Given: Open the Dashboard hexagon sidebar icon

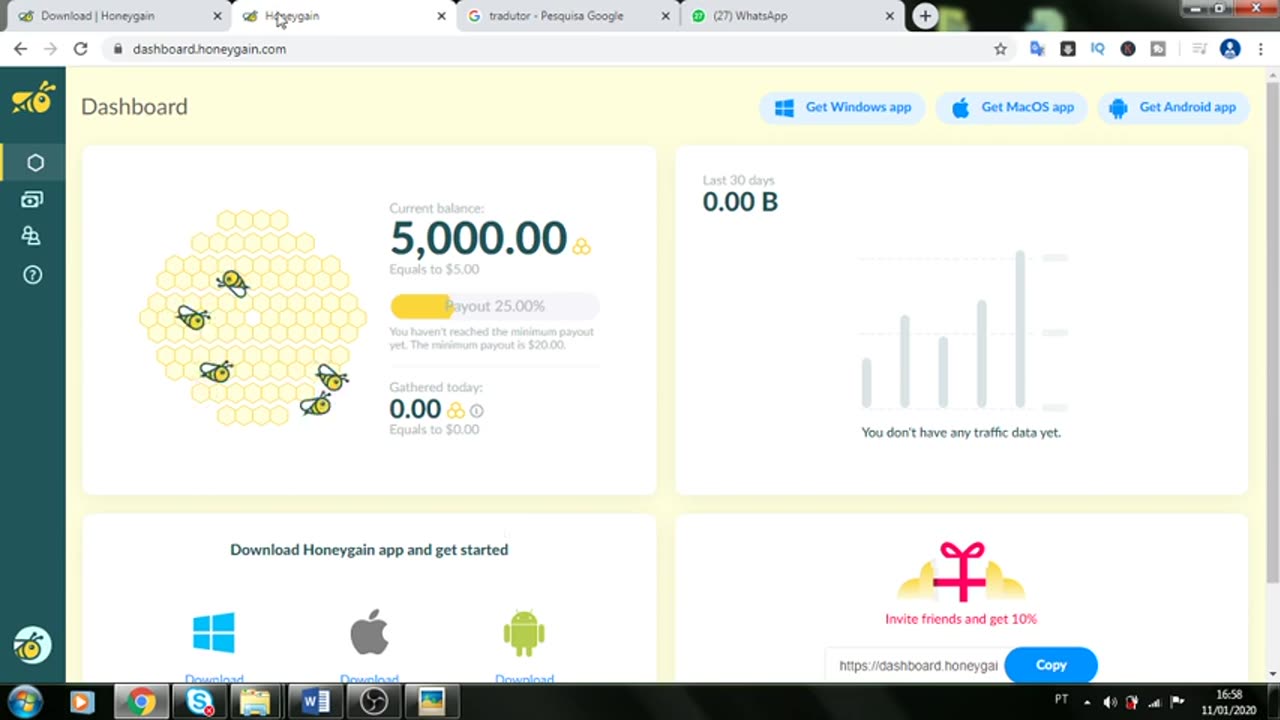Looking at the screenshot, I should coord(35,162).
